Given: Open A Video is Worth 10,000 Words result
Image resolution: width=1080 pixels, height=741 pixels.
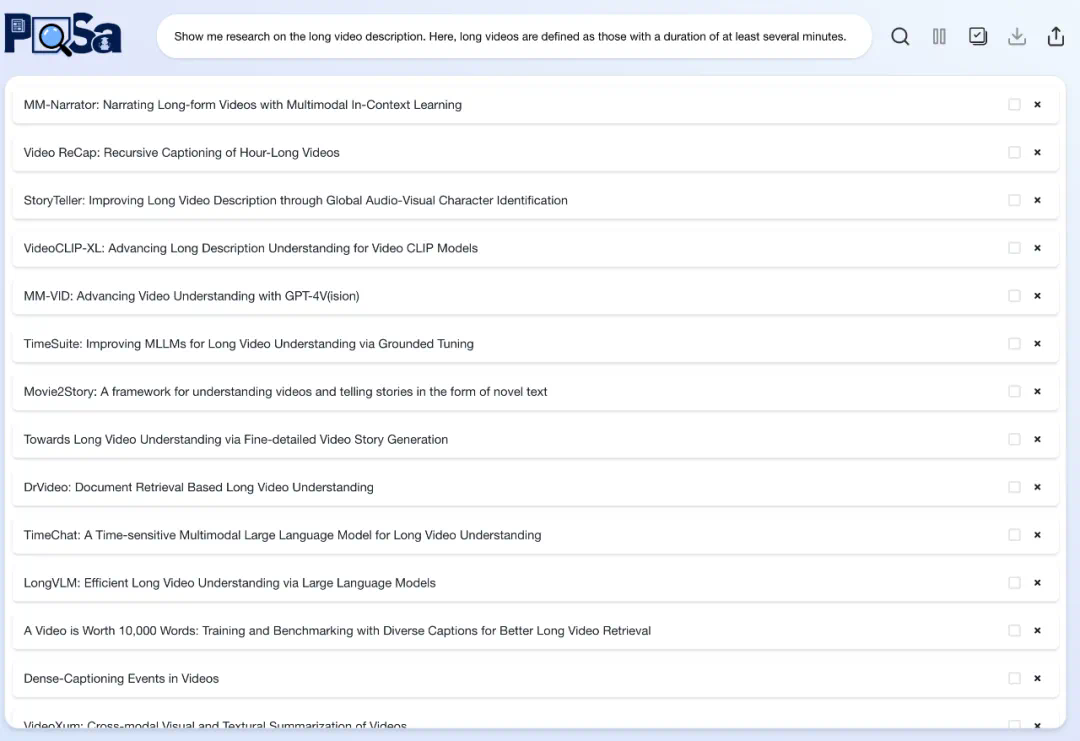Looking at the screenshot, I should point(337,631).
